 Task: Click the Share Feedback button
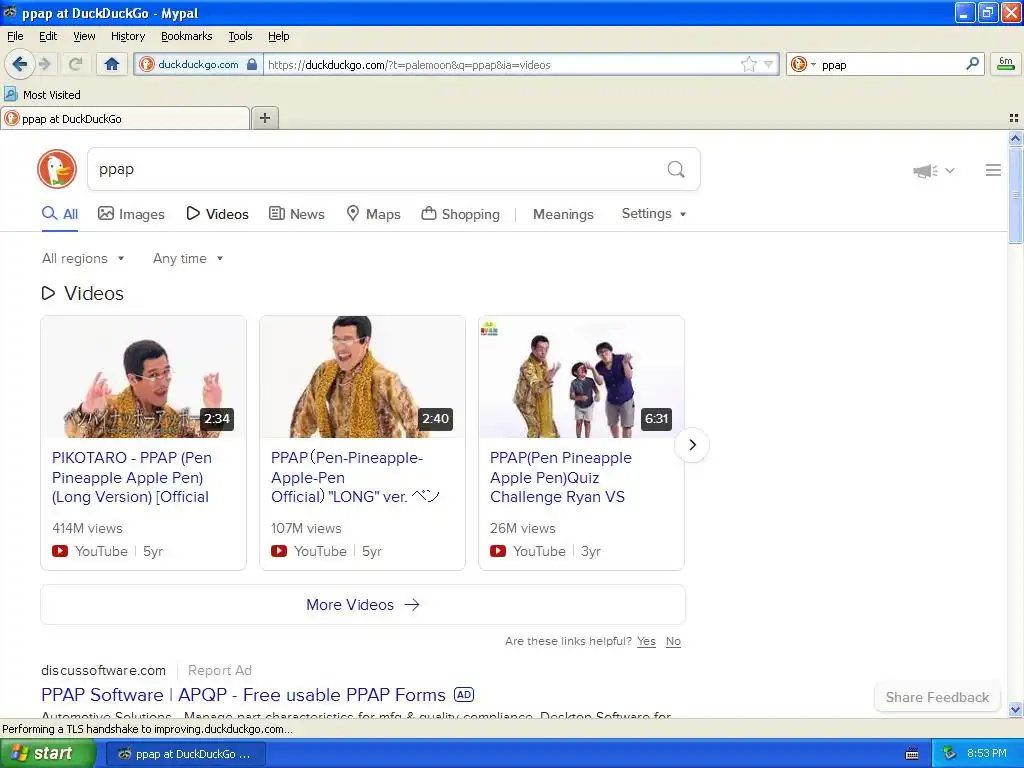tap(937, 697)
